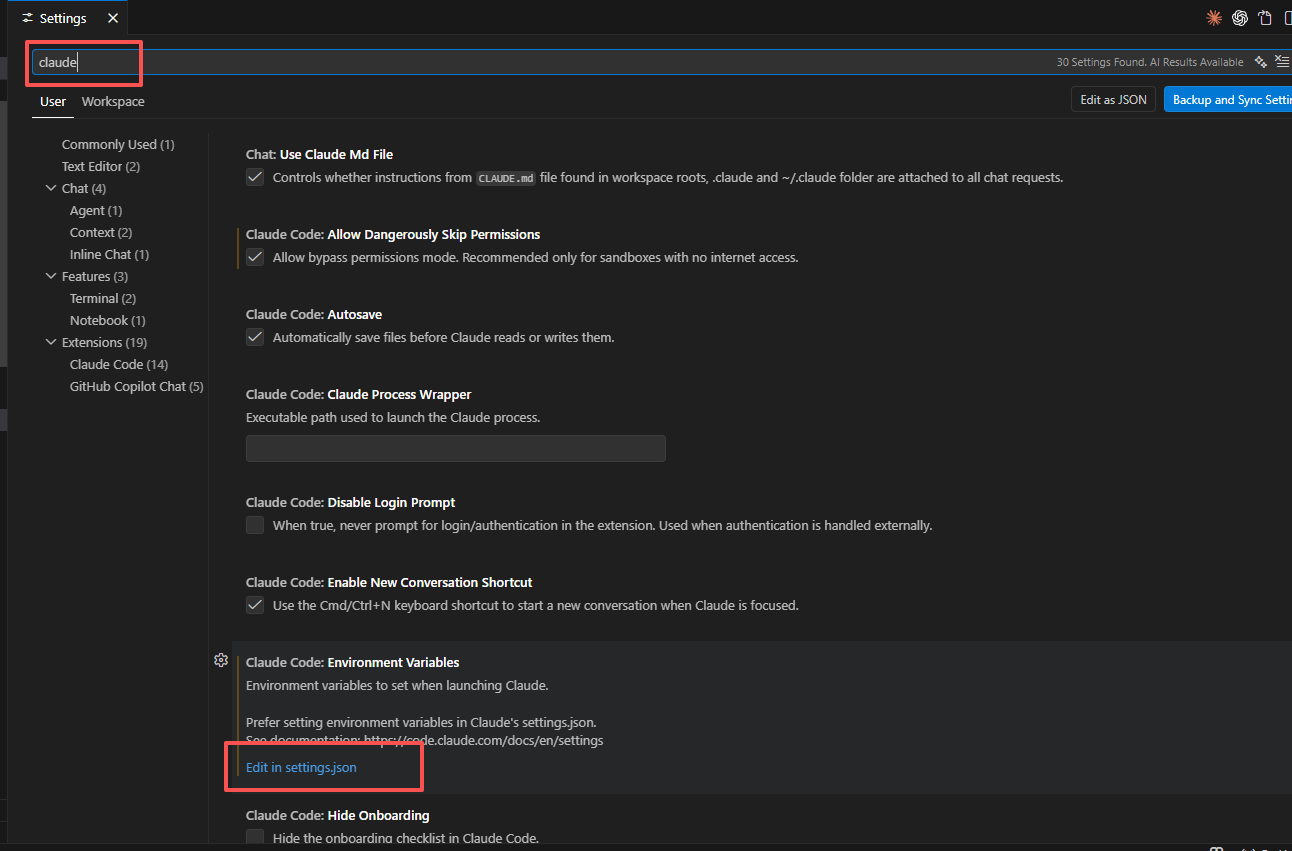Screen dimensions: 1292x851
Task: Click the Claude Code: Autosave heading
Action: [314, 315]
